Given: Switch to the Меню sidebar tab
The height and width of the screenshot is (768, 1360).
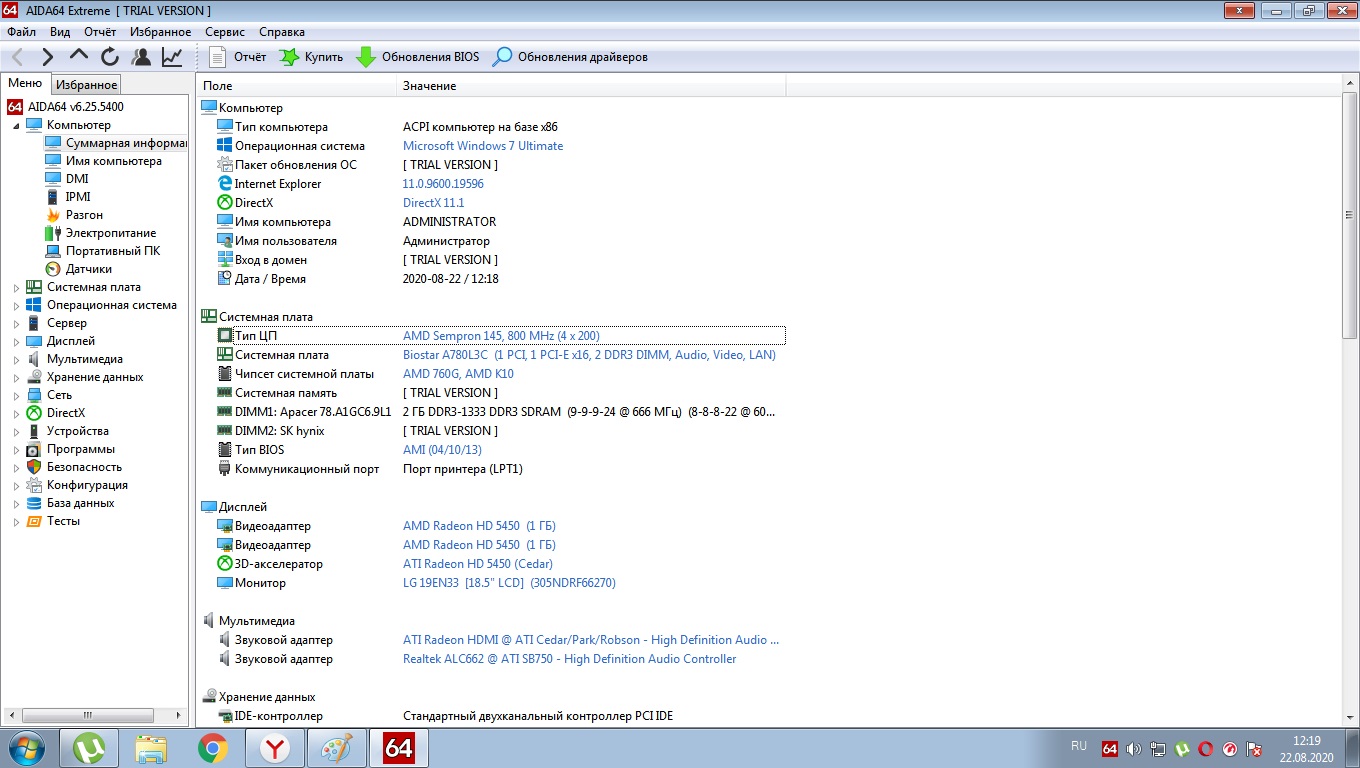Looking at the screenshot, I should click(25, 84).
